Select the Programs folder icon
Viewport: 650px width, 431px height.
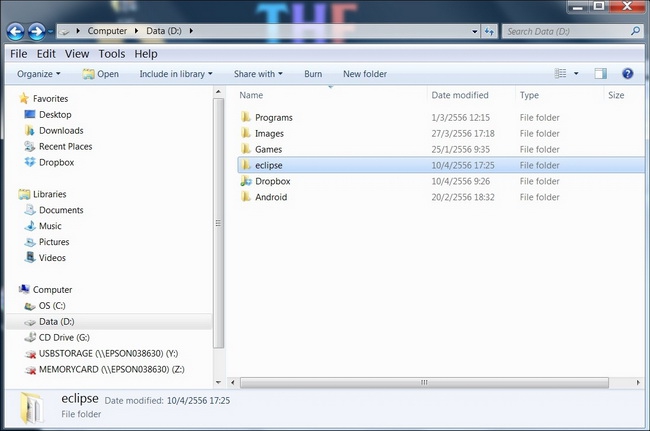[246, 117]
